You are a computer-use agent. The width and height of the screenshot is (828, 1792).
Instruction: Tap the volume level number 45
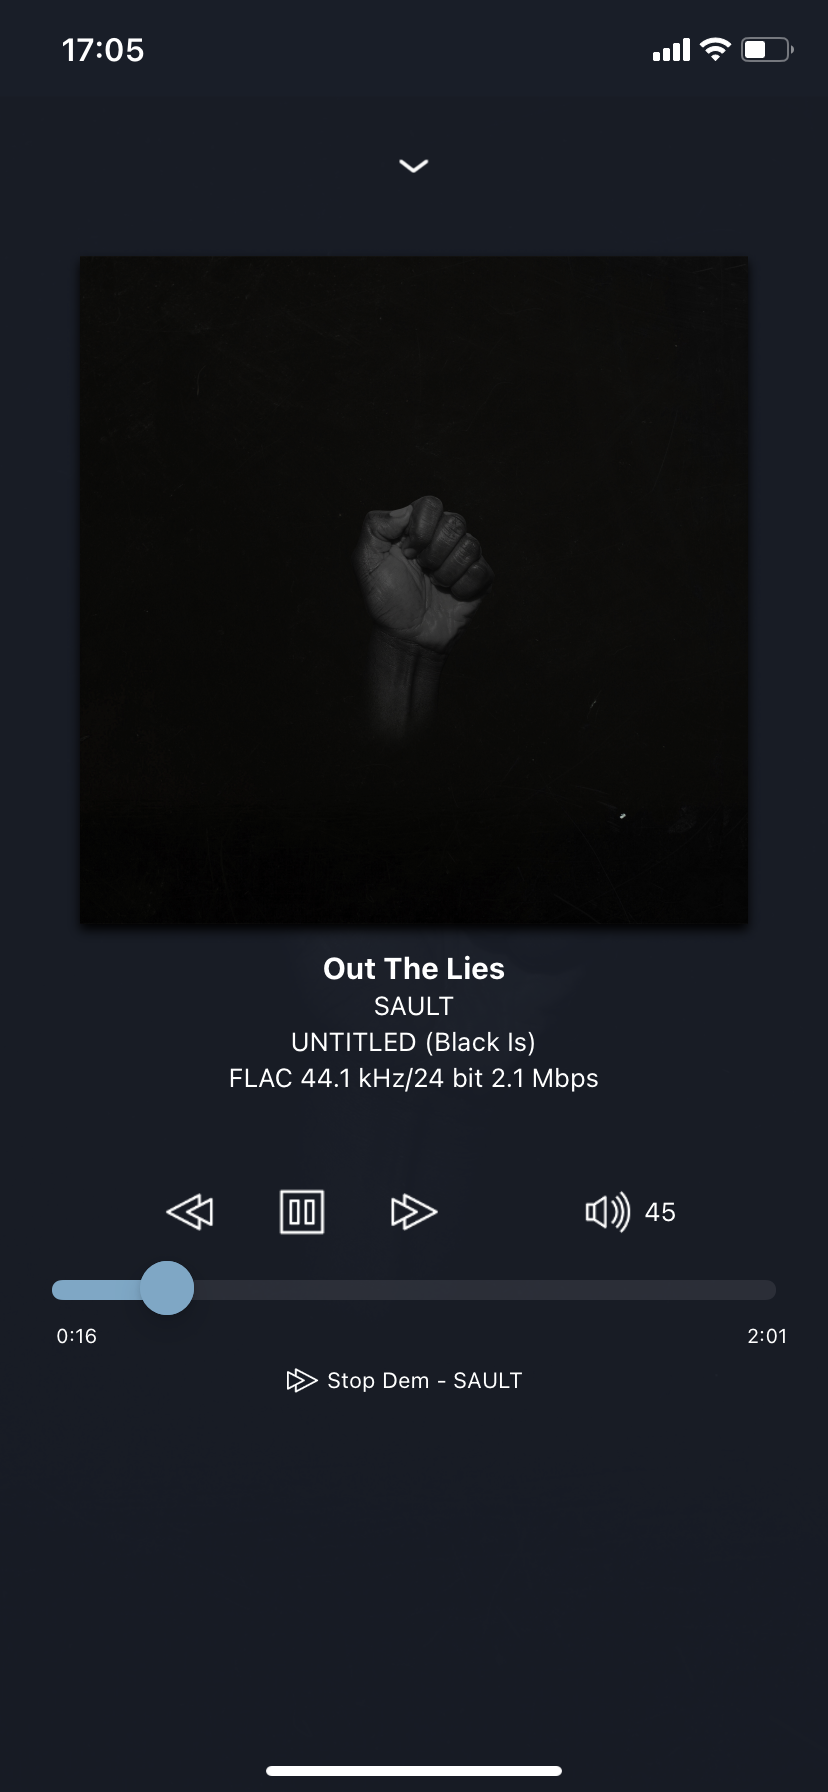[660, 1212]
